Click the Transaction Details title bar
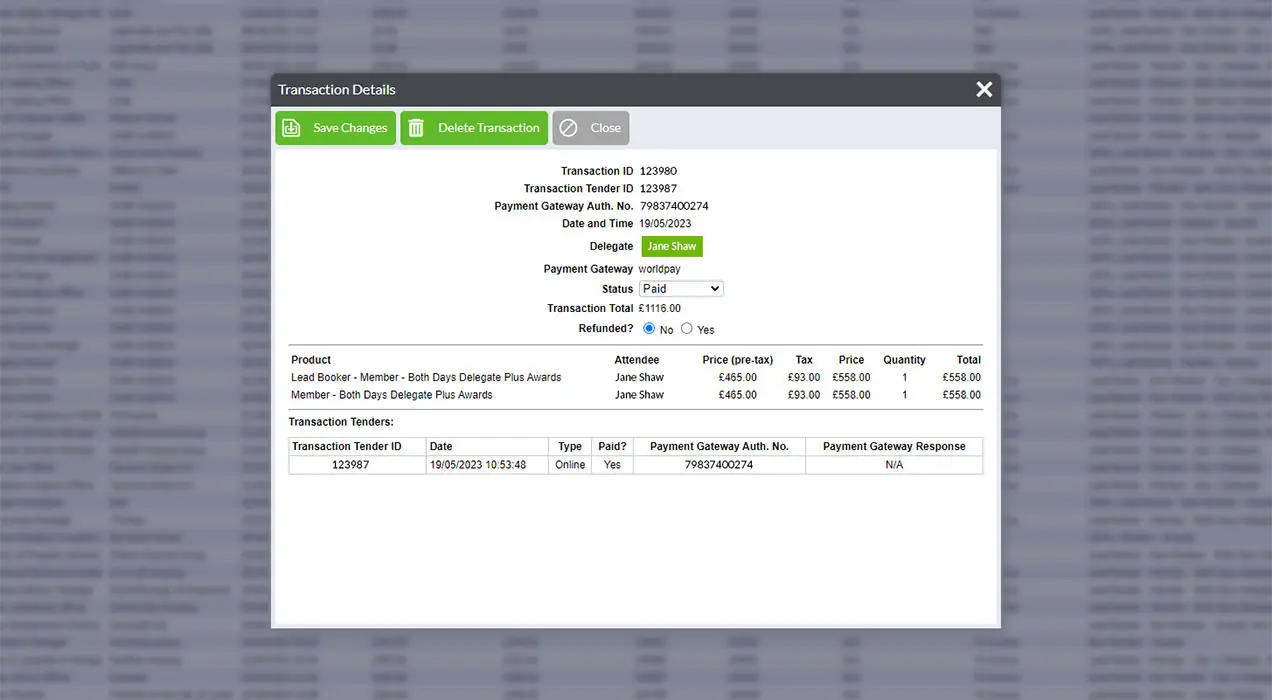 tap(600, 90)
